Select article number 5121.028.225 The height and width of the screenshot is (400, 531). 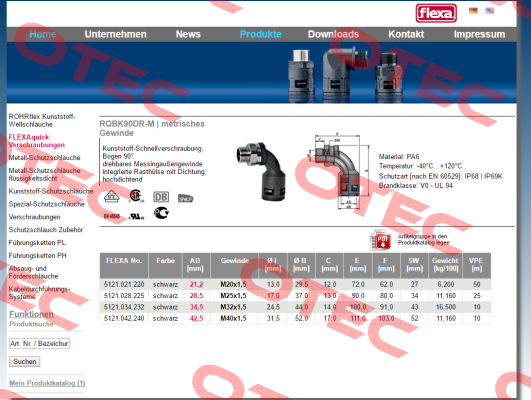pos(124,296)
